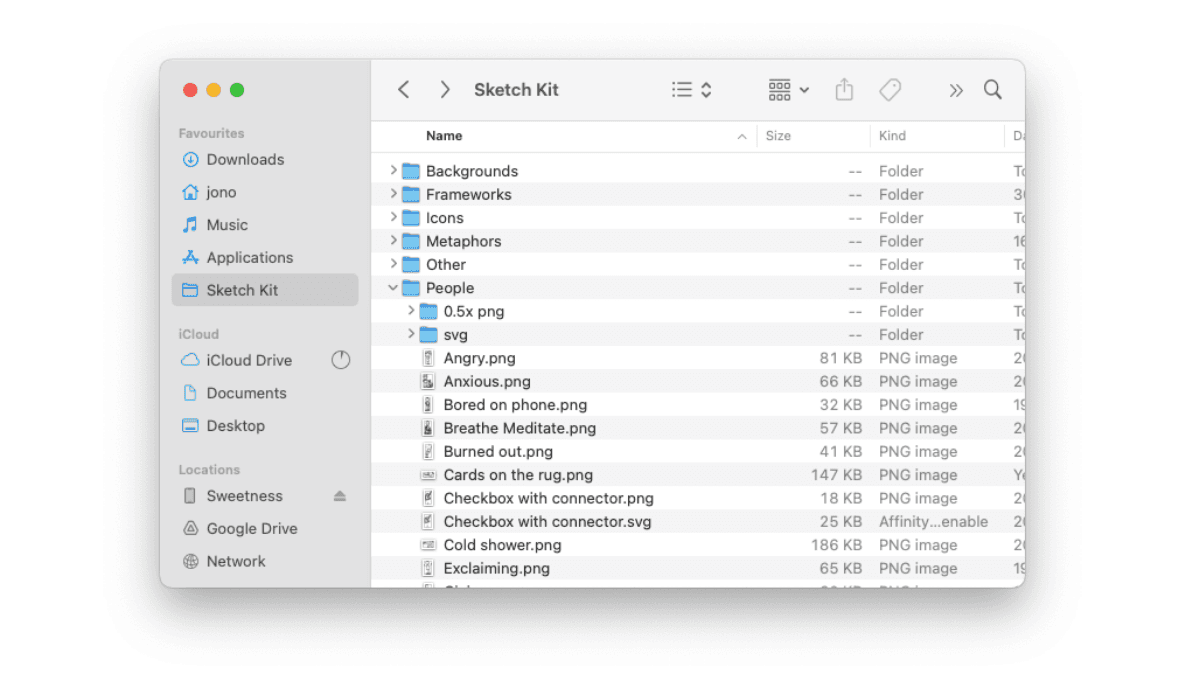Eject the Sweetness drive
This screenshot has height=675, width=1200.
point(340,496)
